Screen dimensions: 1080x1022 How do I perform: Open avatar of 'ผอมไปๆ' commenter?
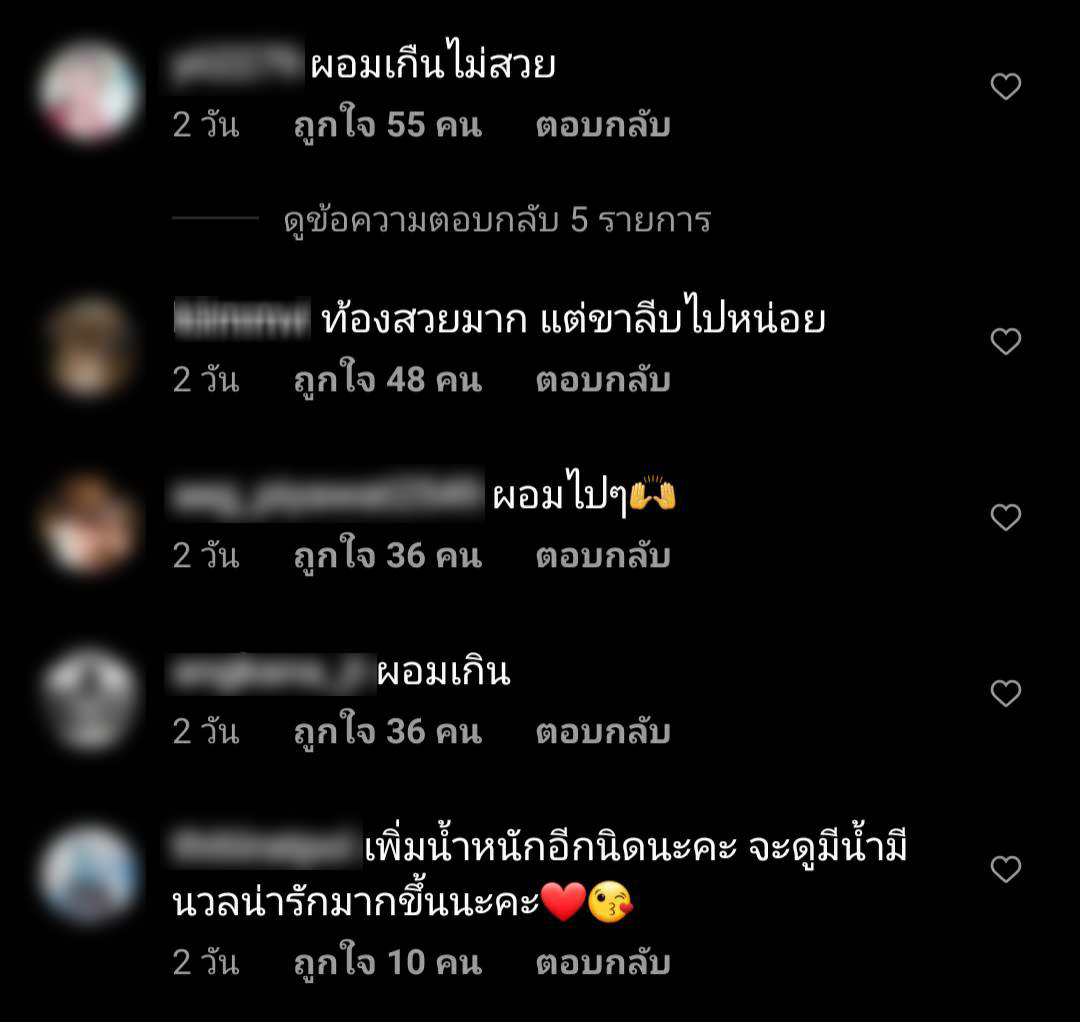[89, 523]
